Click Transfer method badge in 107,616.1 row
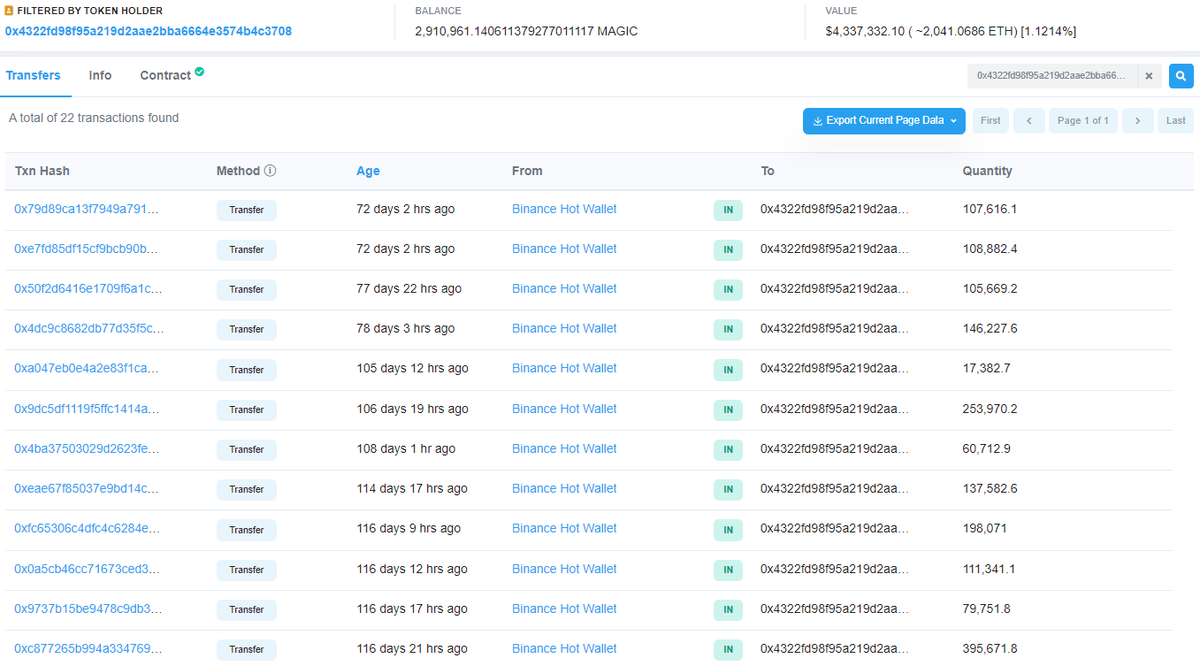The width and height of the screenshot is (1200, 666). [x=246, y=210]
